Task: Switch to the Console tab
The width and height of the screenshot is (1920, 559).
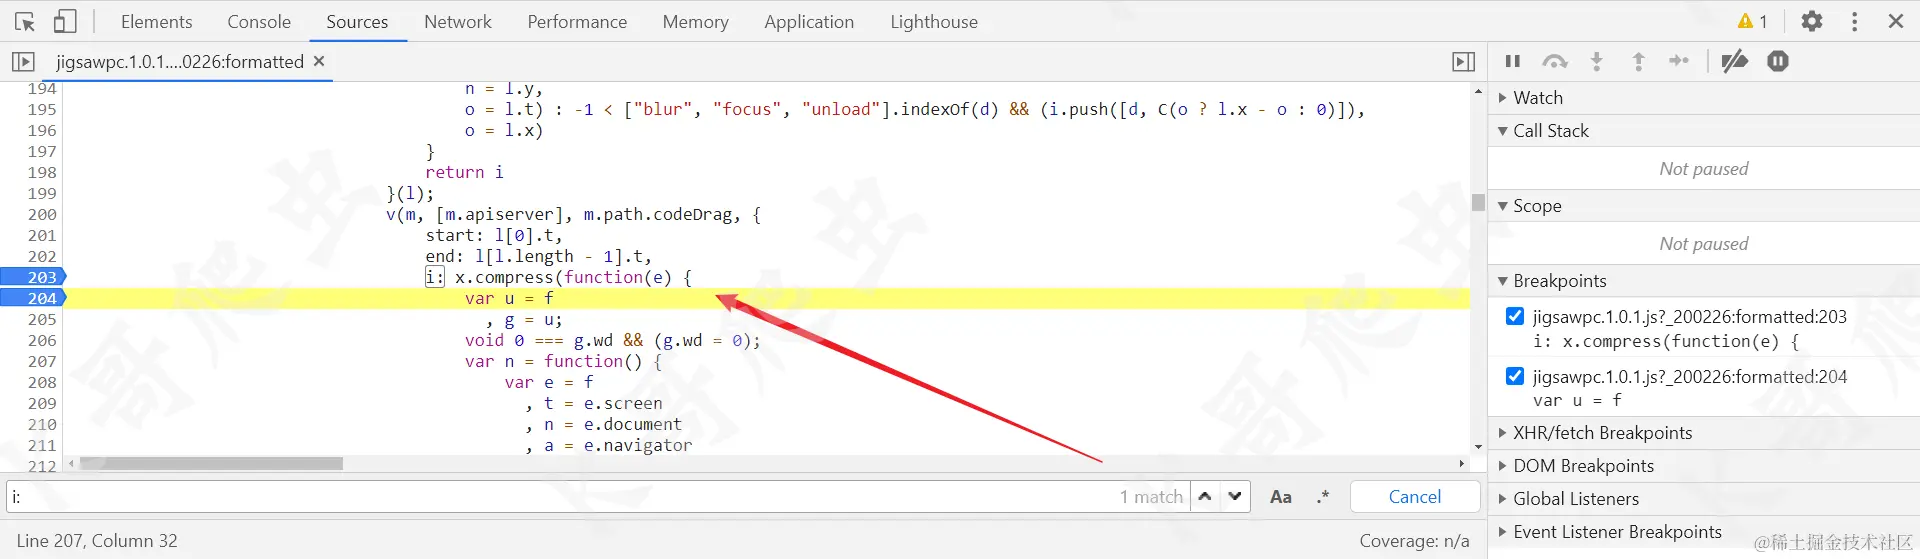Action: pyautogui.click(x=259, y=21)
